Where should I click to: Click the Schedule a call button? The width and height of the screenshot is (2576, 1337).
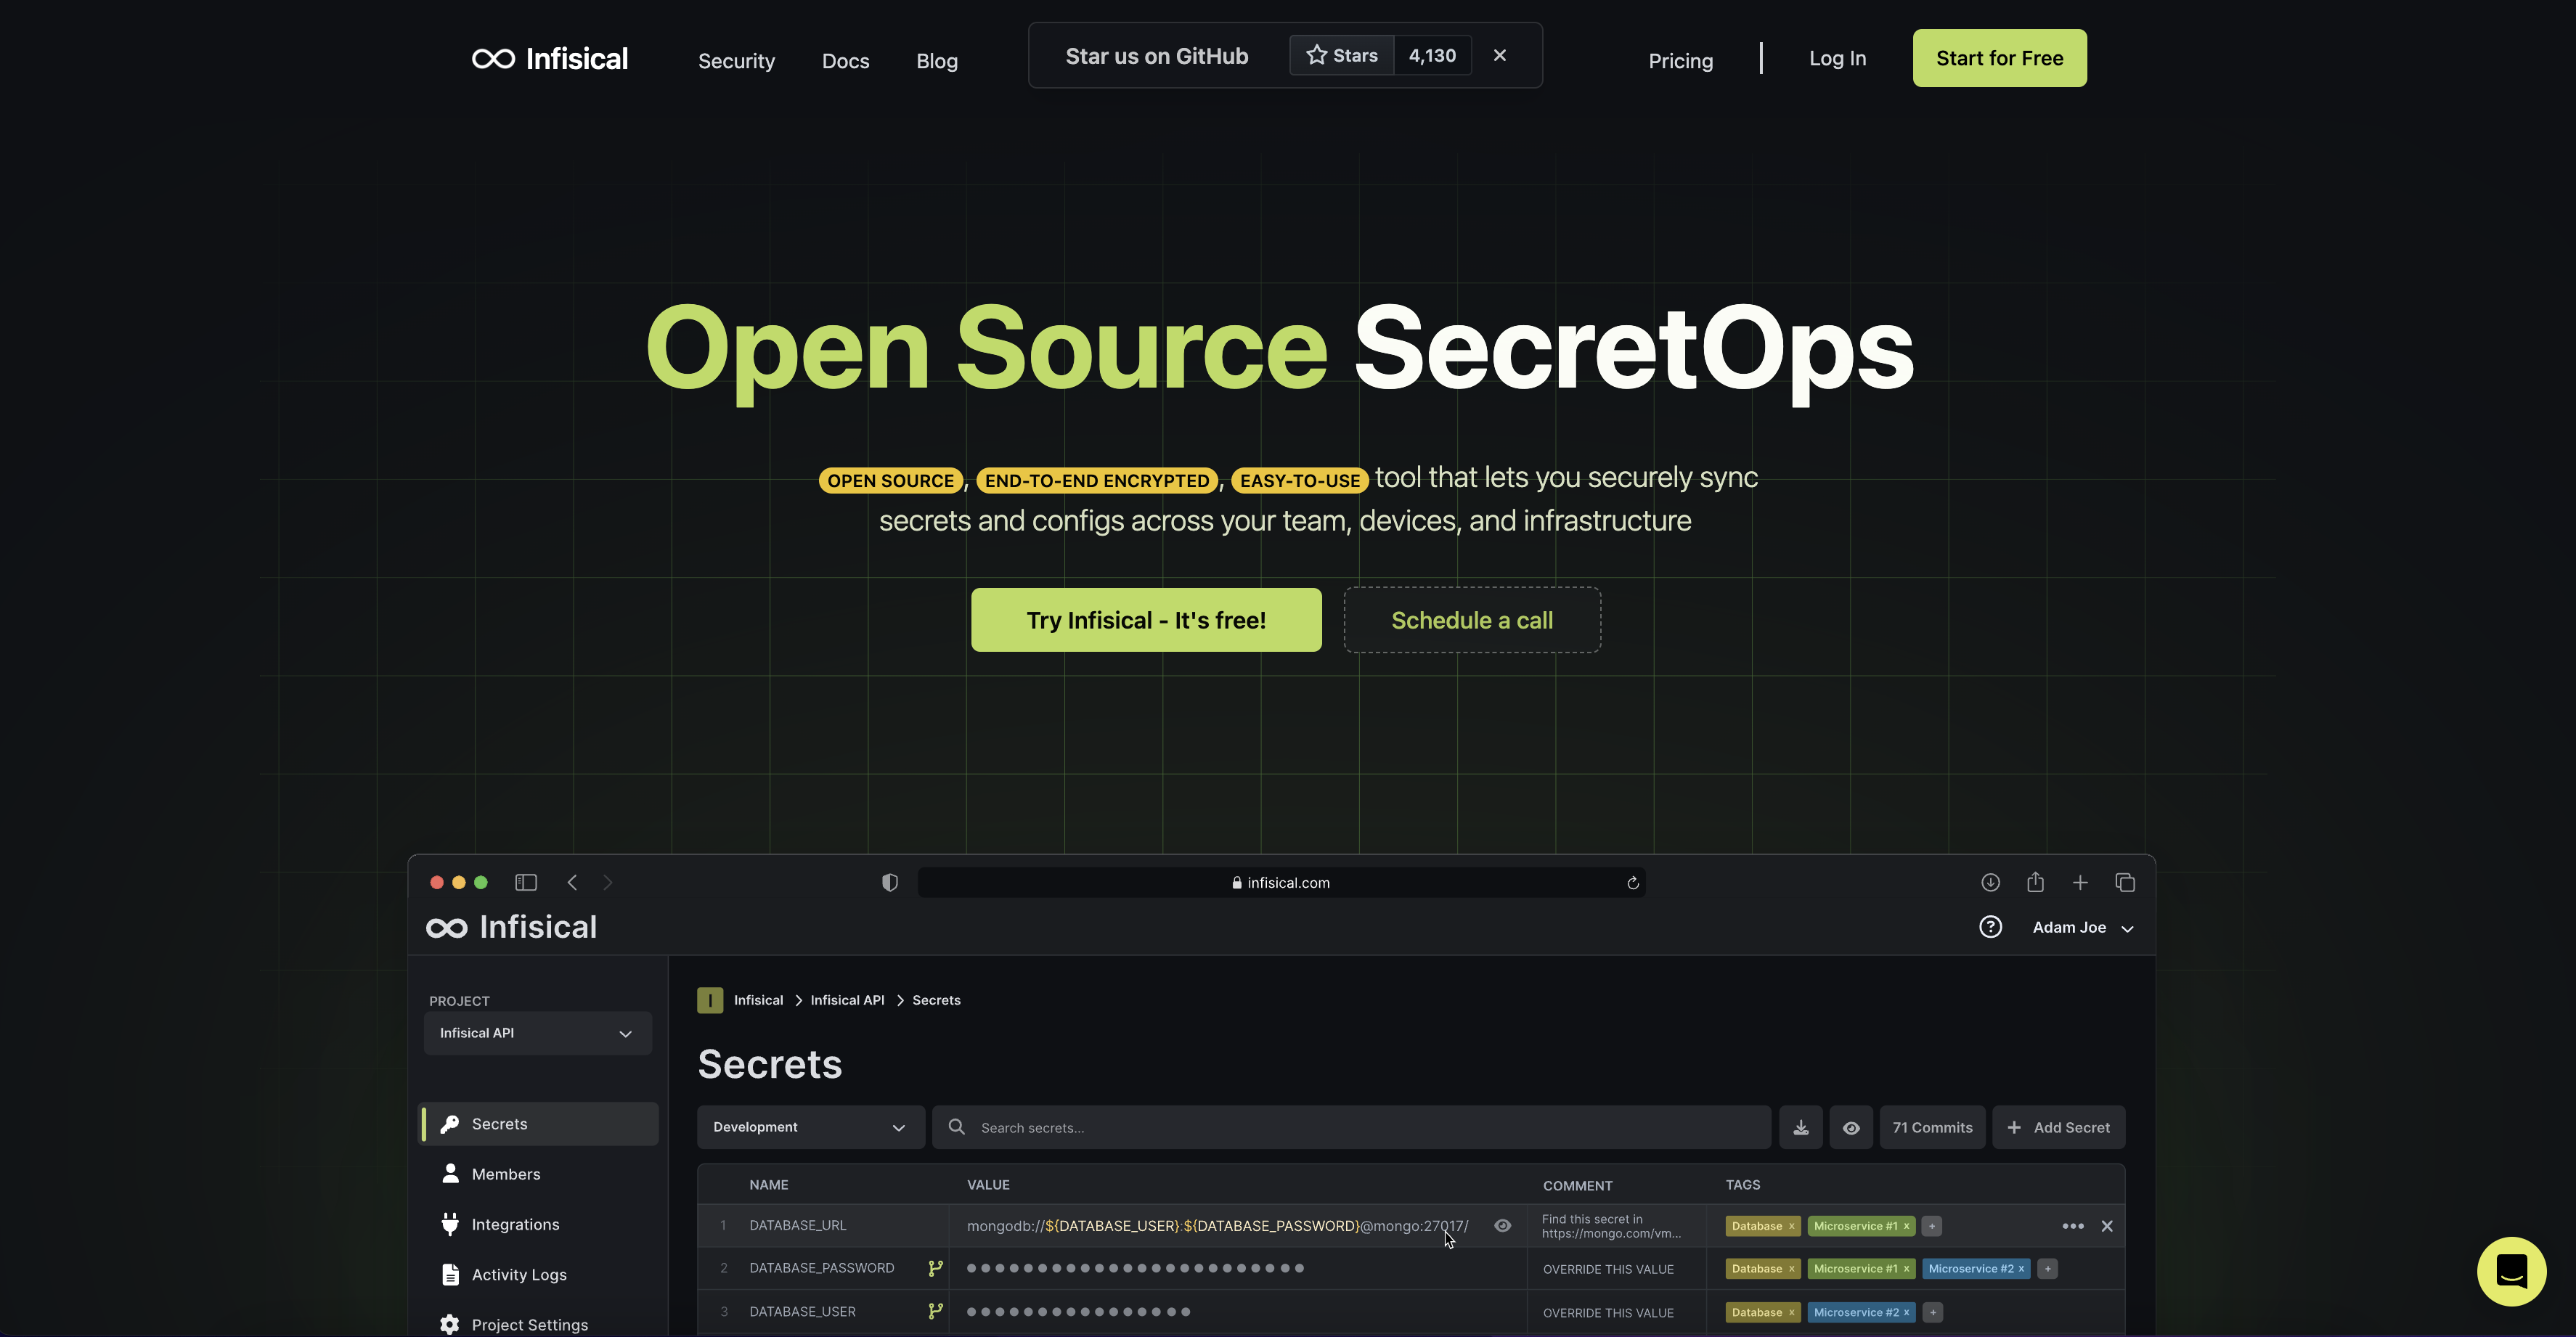1471,620
